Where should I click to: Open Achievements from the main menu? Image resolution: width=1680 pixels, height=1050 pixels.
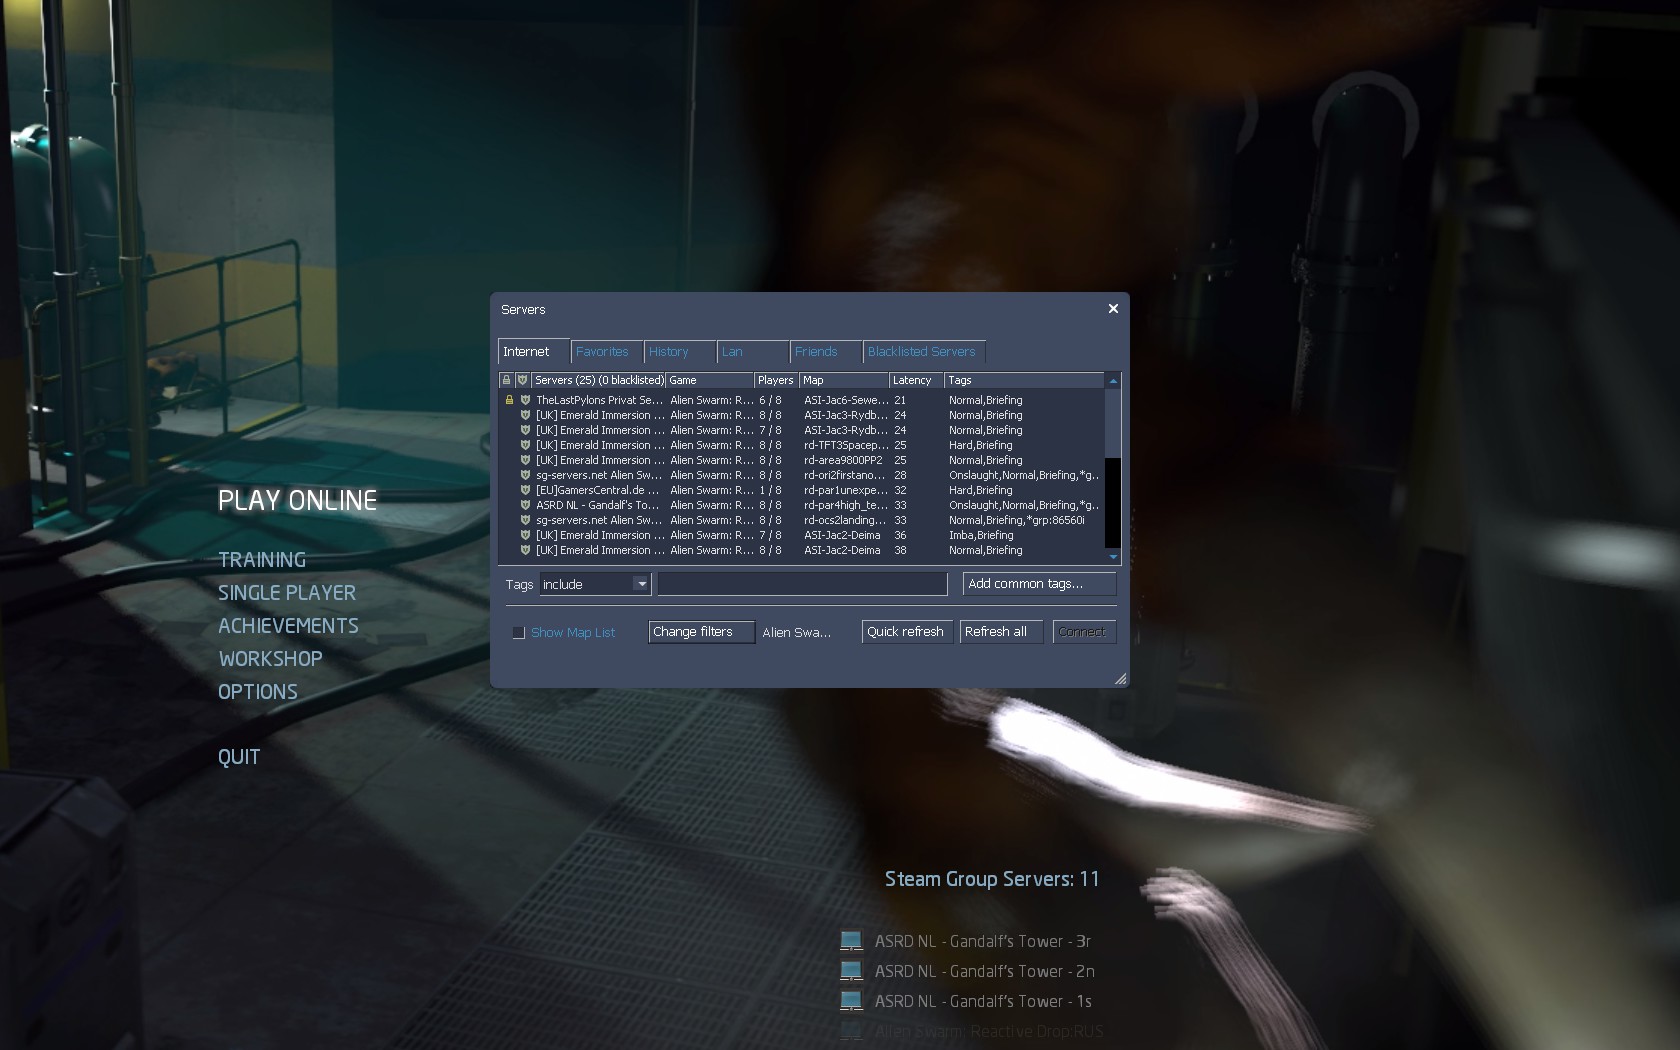(x=288, y=626)
